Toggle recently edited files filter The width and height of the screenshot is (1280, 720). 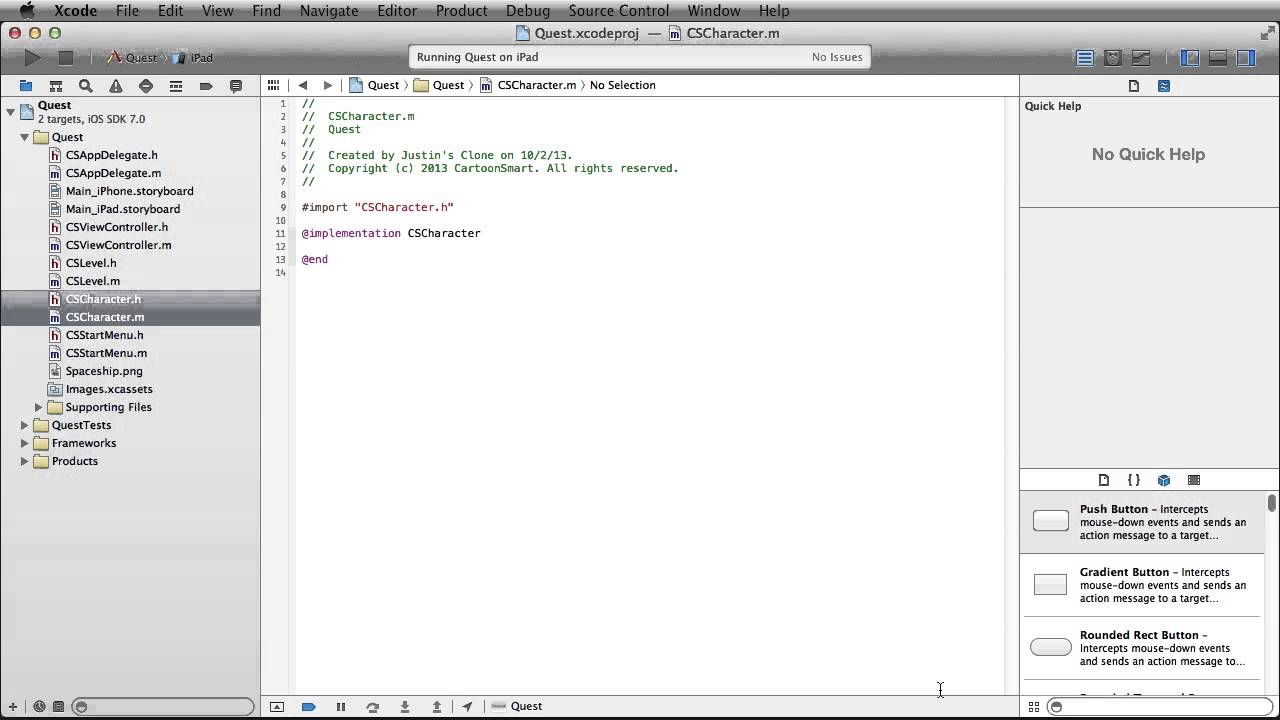tap(39, 707)
